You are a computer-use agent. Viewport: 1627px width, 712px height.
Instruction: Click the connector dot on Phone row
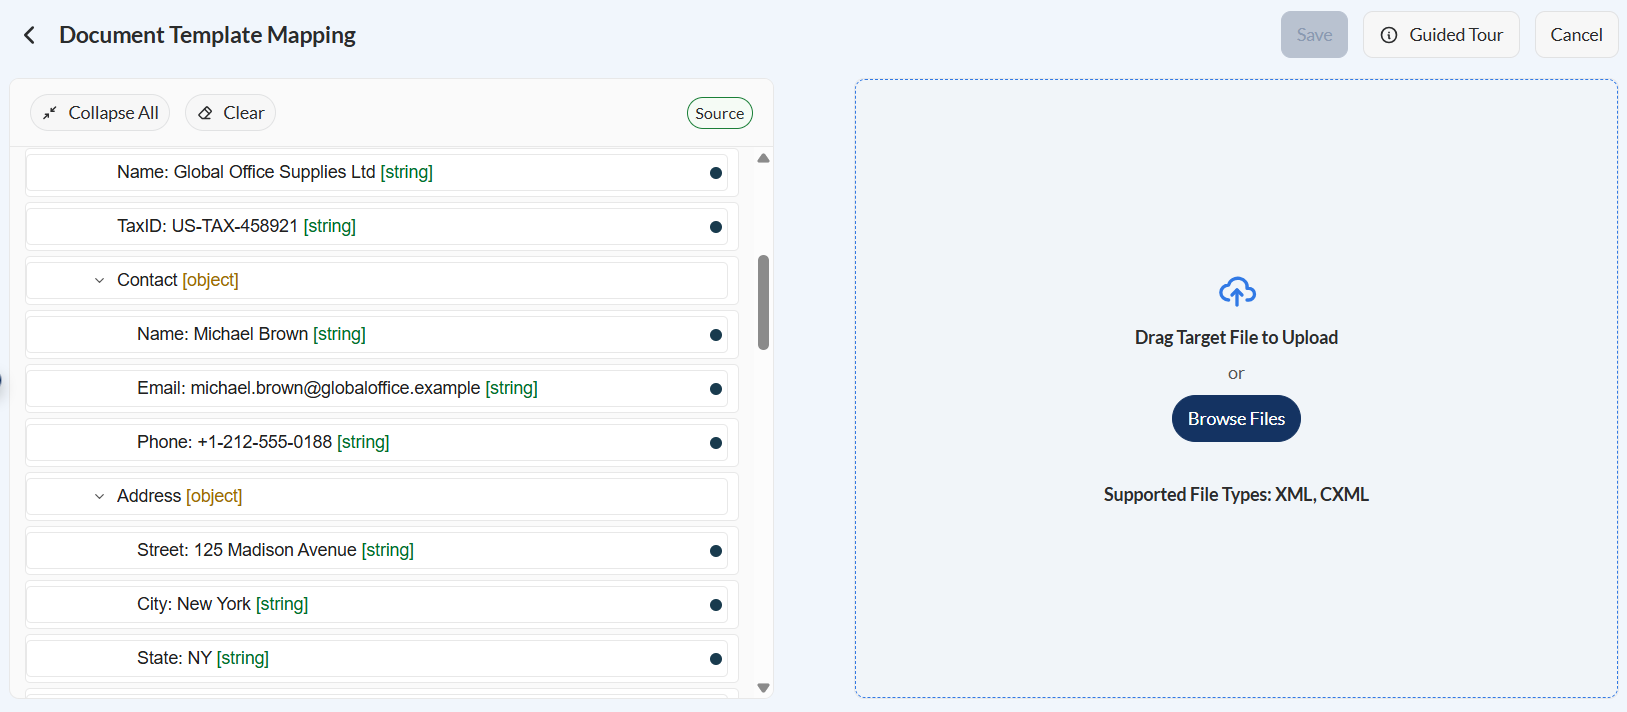point(716,443)
